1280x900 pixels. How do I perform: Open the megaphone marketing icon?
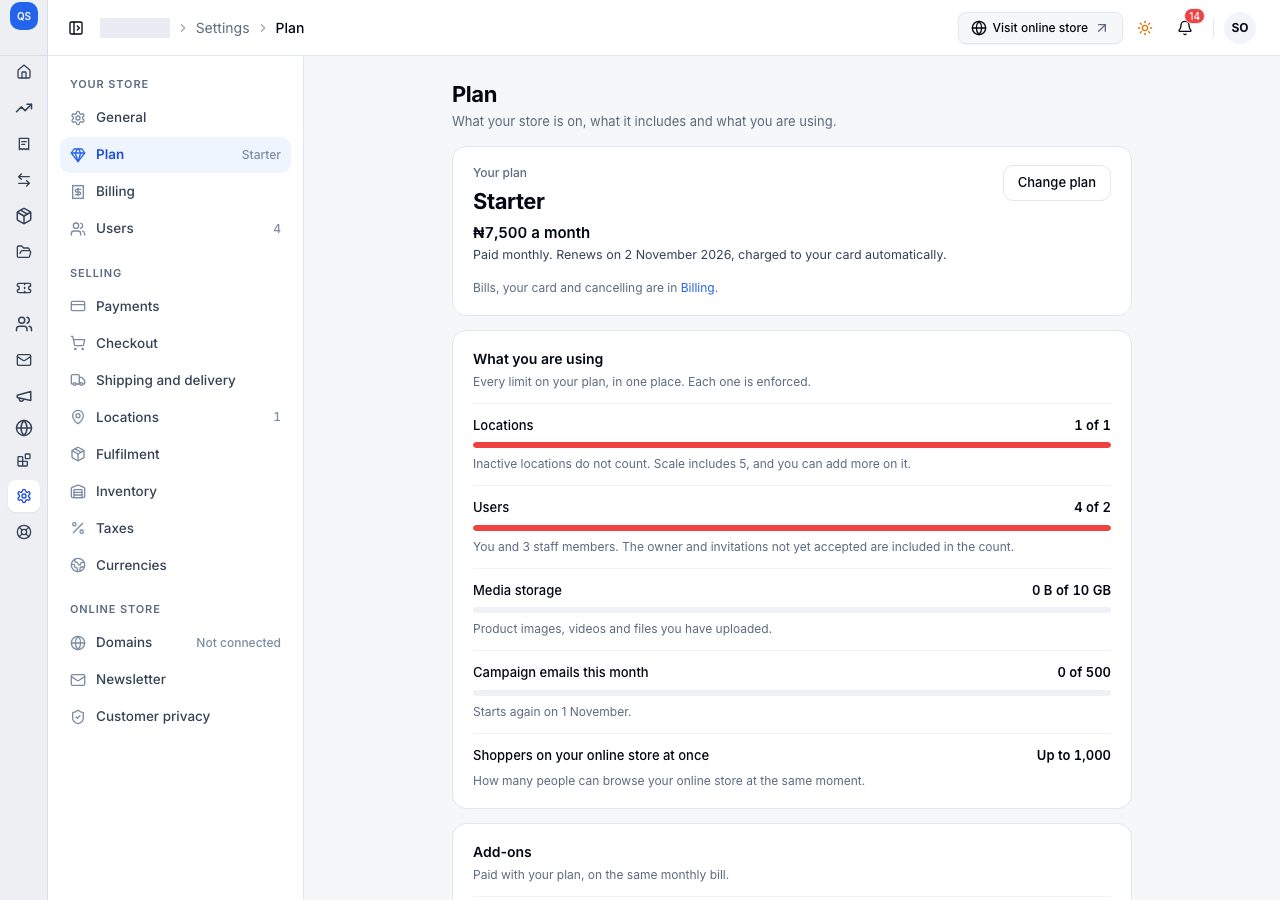pos(24,396)
